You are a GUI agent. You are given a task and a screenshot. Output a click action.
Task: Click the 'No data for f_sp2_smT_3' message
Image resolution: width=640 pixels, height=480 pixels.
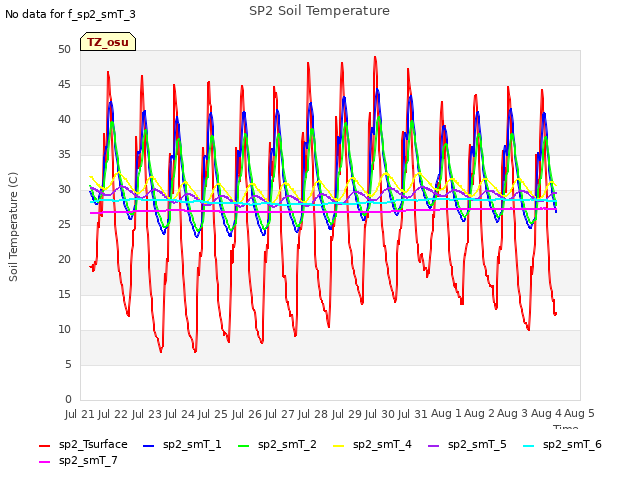70,14
